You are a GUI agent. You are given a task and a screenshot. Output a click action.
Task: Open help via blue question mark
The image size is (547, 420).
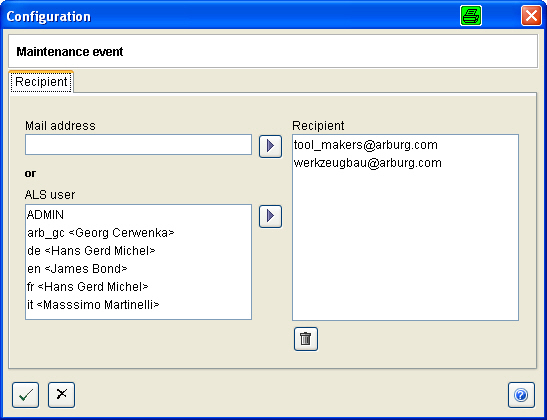click(x=521, y=395)
